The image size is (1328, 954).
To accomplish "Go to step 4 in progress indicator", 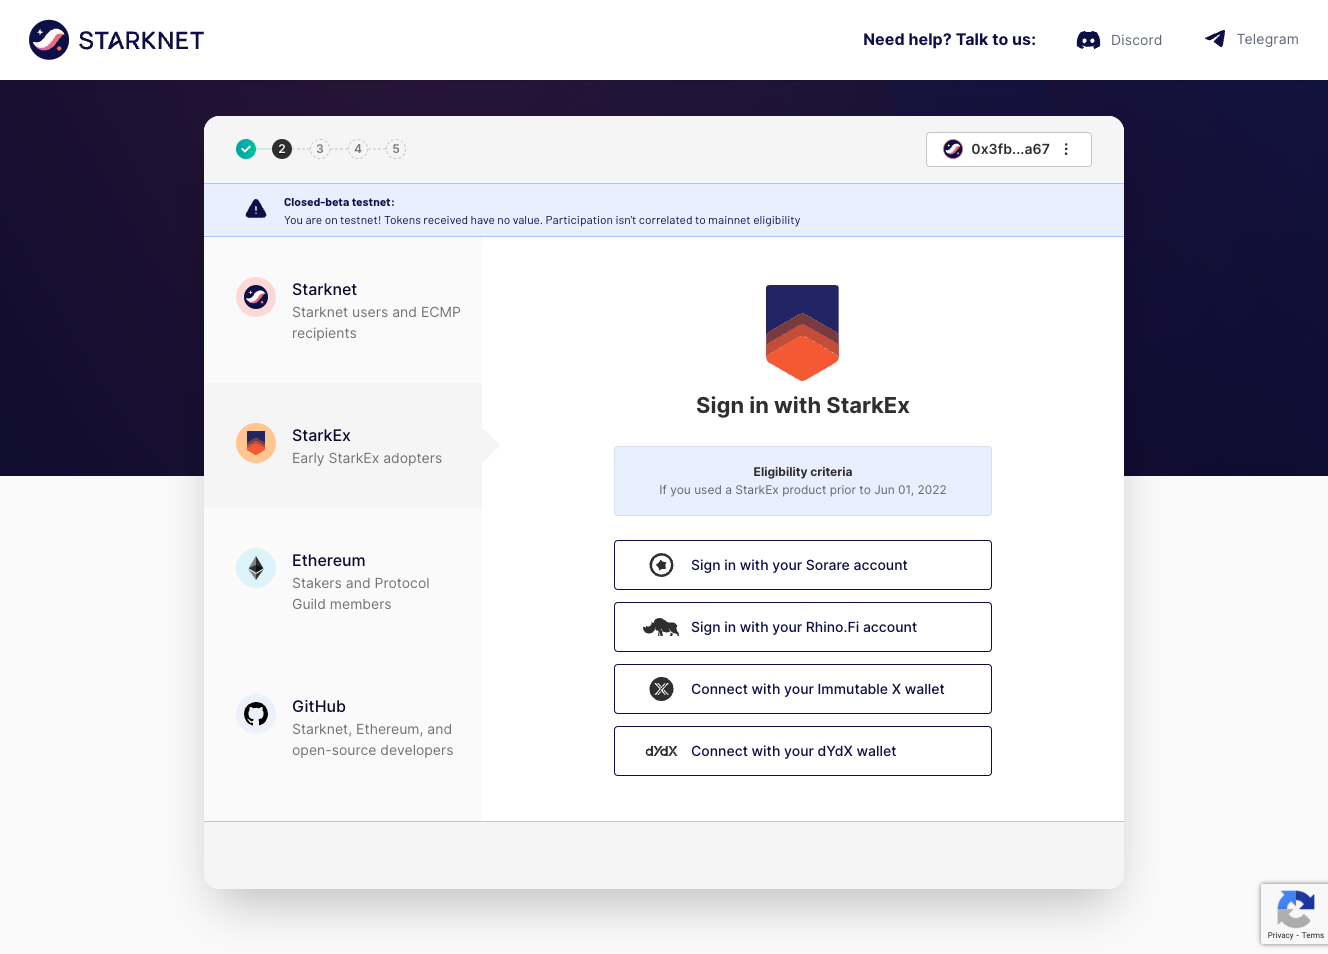I will pyautogui.click(x=358, y=149).
